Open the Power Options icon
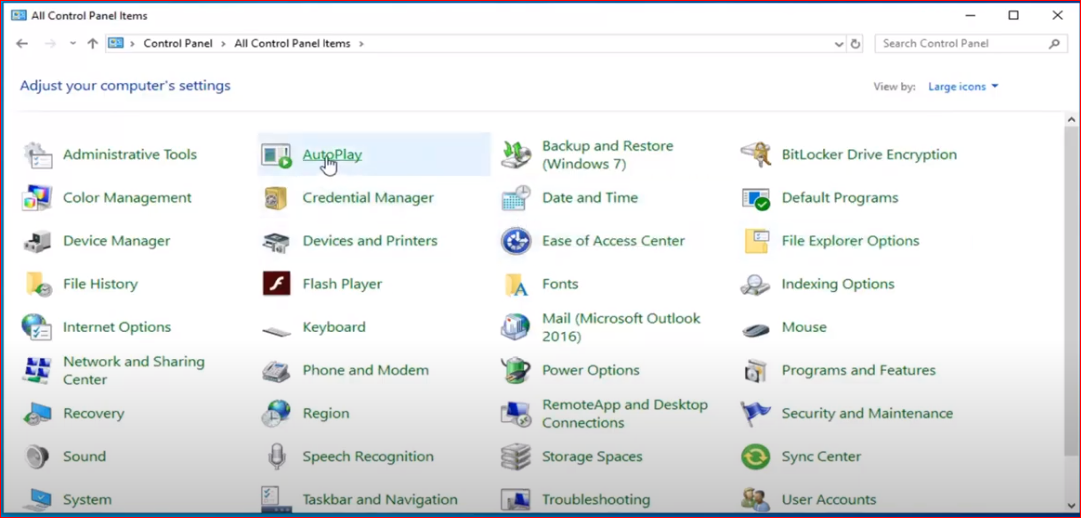Screen dimensions: 1081x518 (x=516, y=370)
